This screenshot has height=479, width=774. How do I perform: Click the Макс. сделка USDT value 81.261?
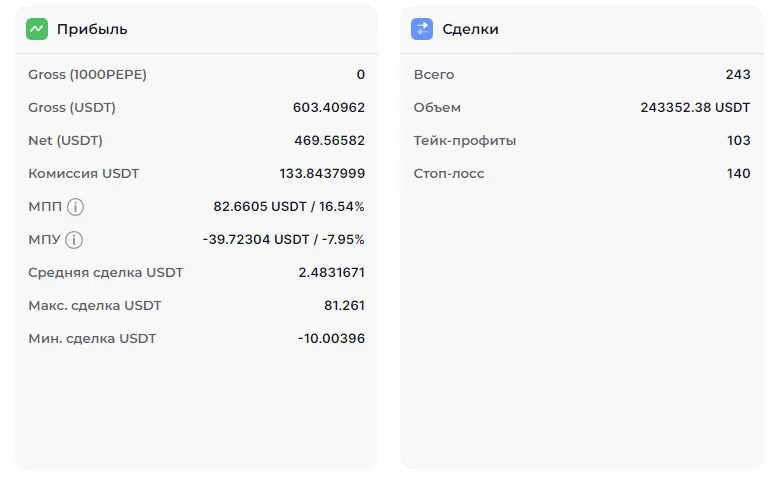(340, 305)
